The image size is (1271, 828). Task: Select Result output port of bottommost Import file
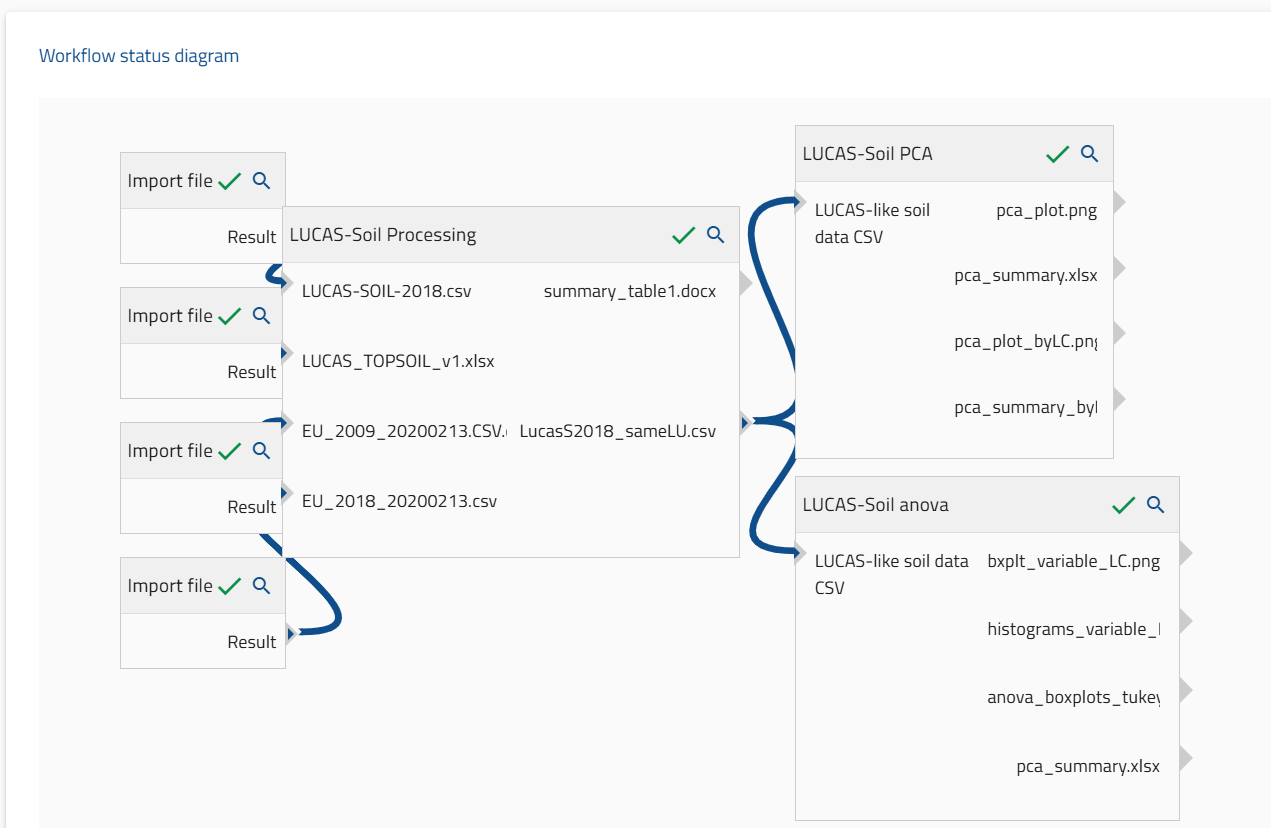(x=292, y=633)
